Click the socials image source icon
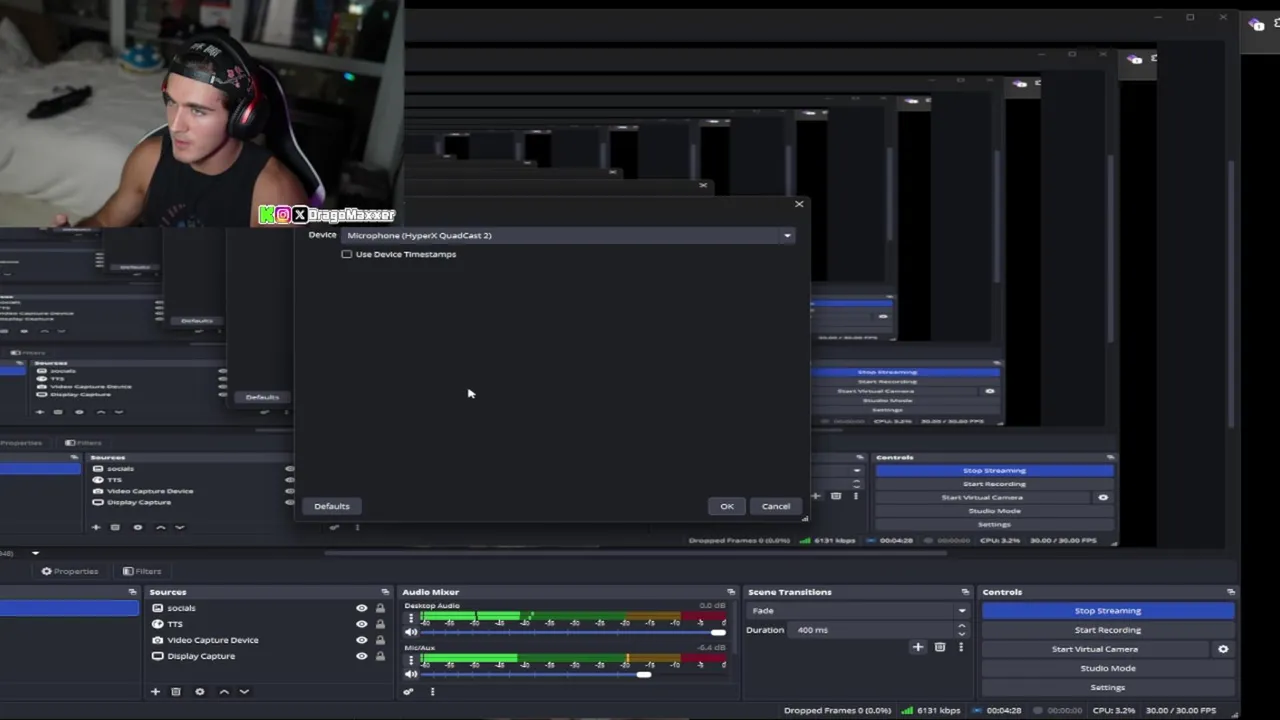The width and height of the screenshot is (1280, 720). click(157, 608)
